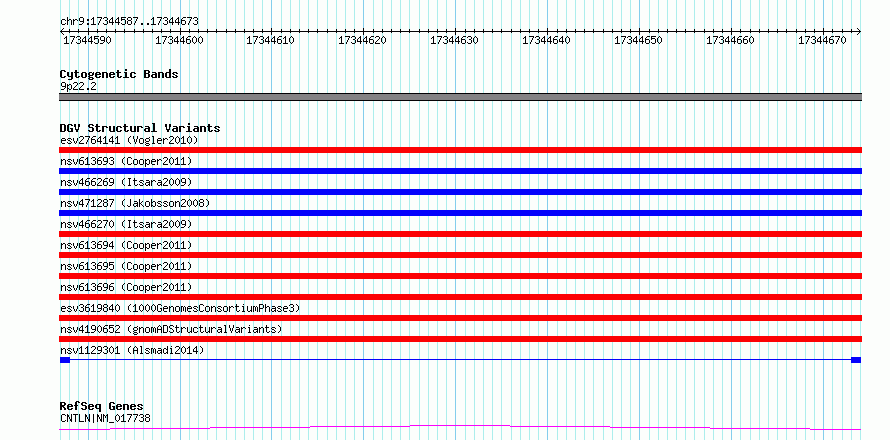Click the 17344660 ruler position

pos(731,40)
